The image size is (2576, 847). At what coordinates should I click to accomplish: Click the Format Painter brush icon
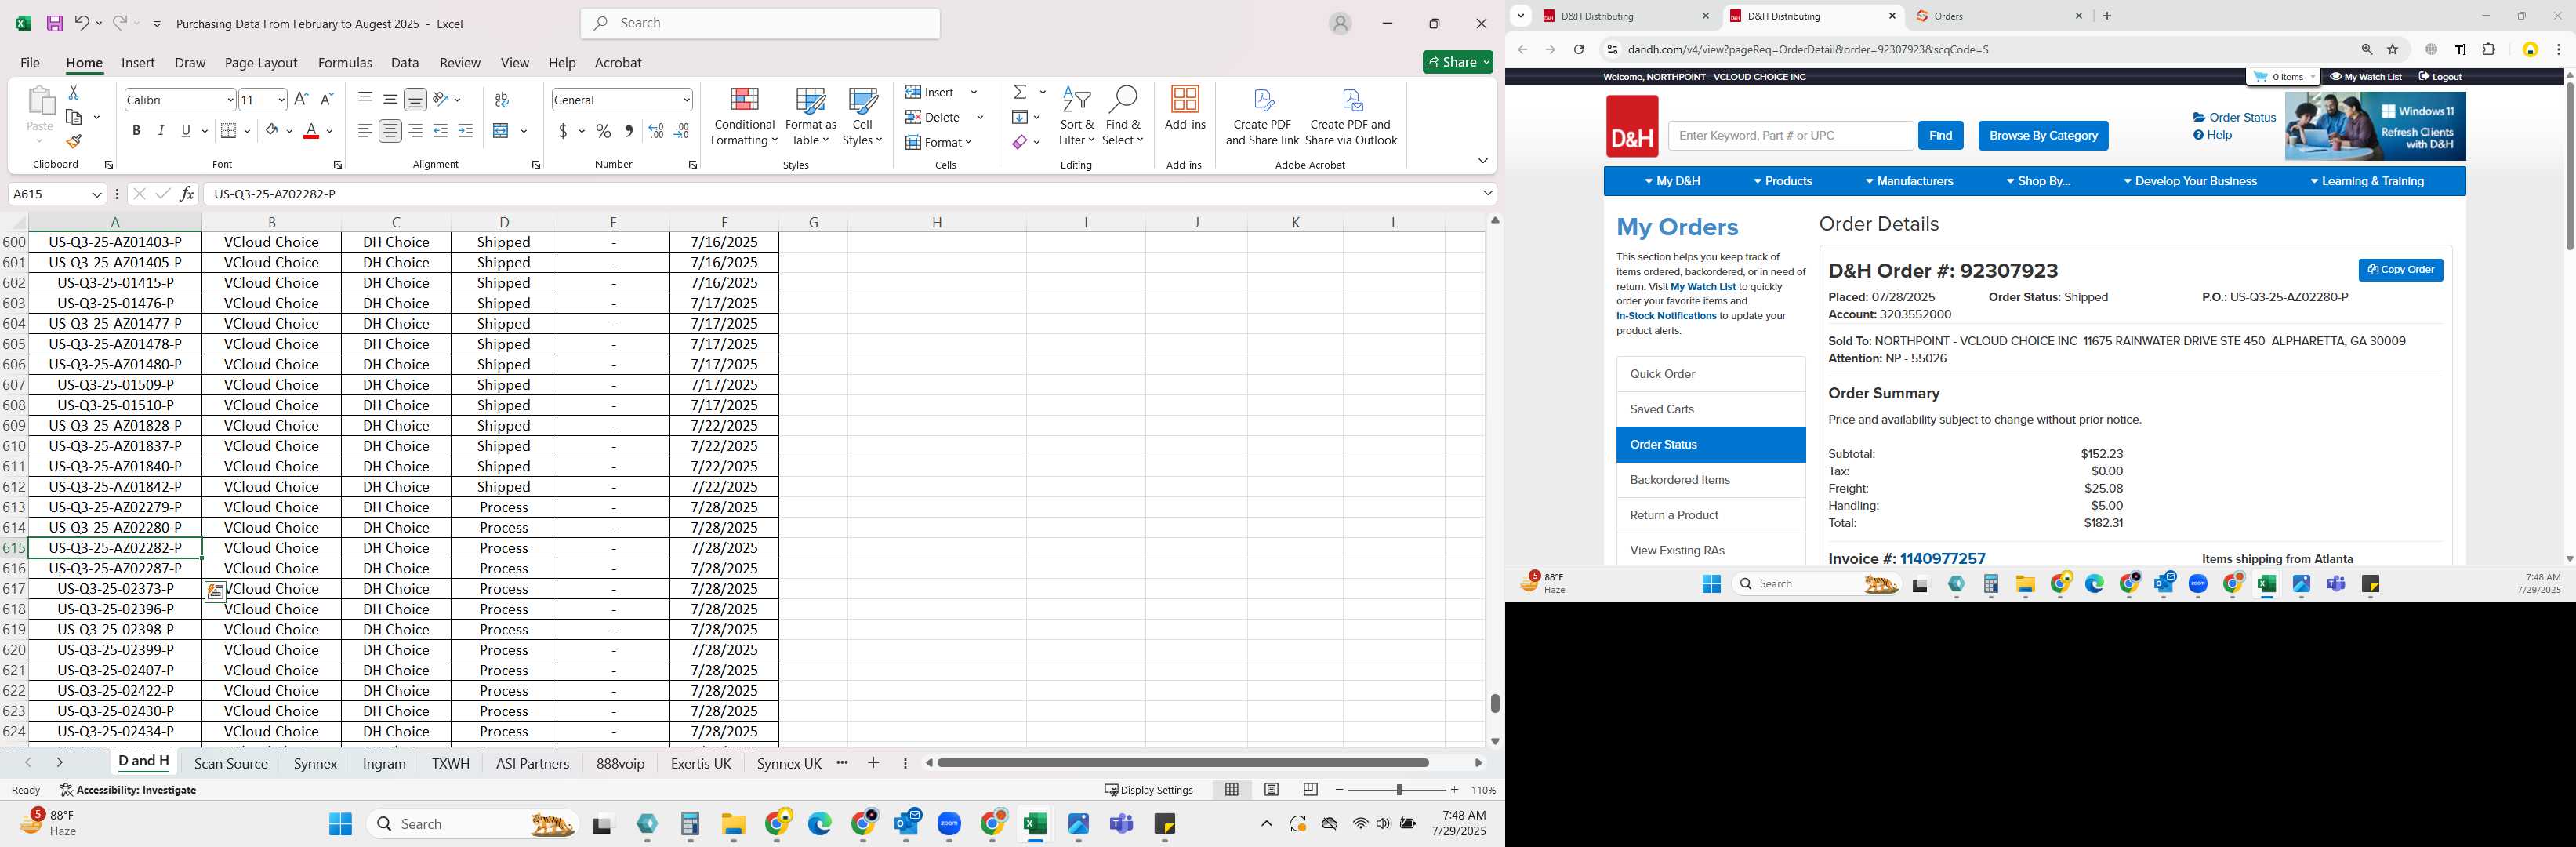tap(73, 141)
